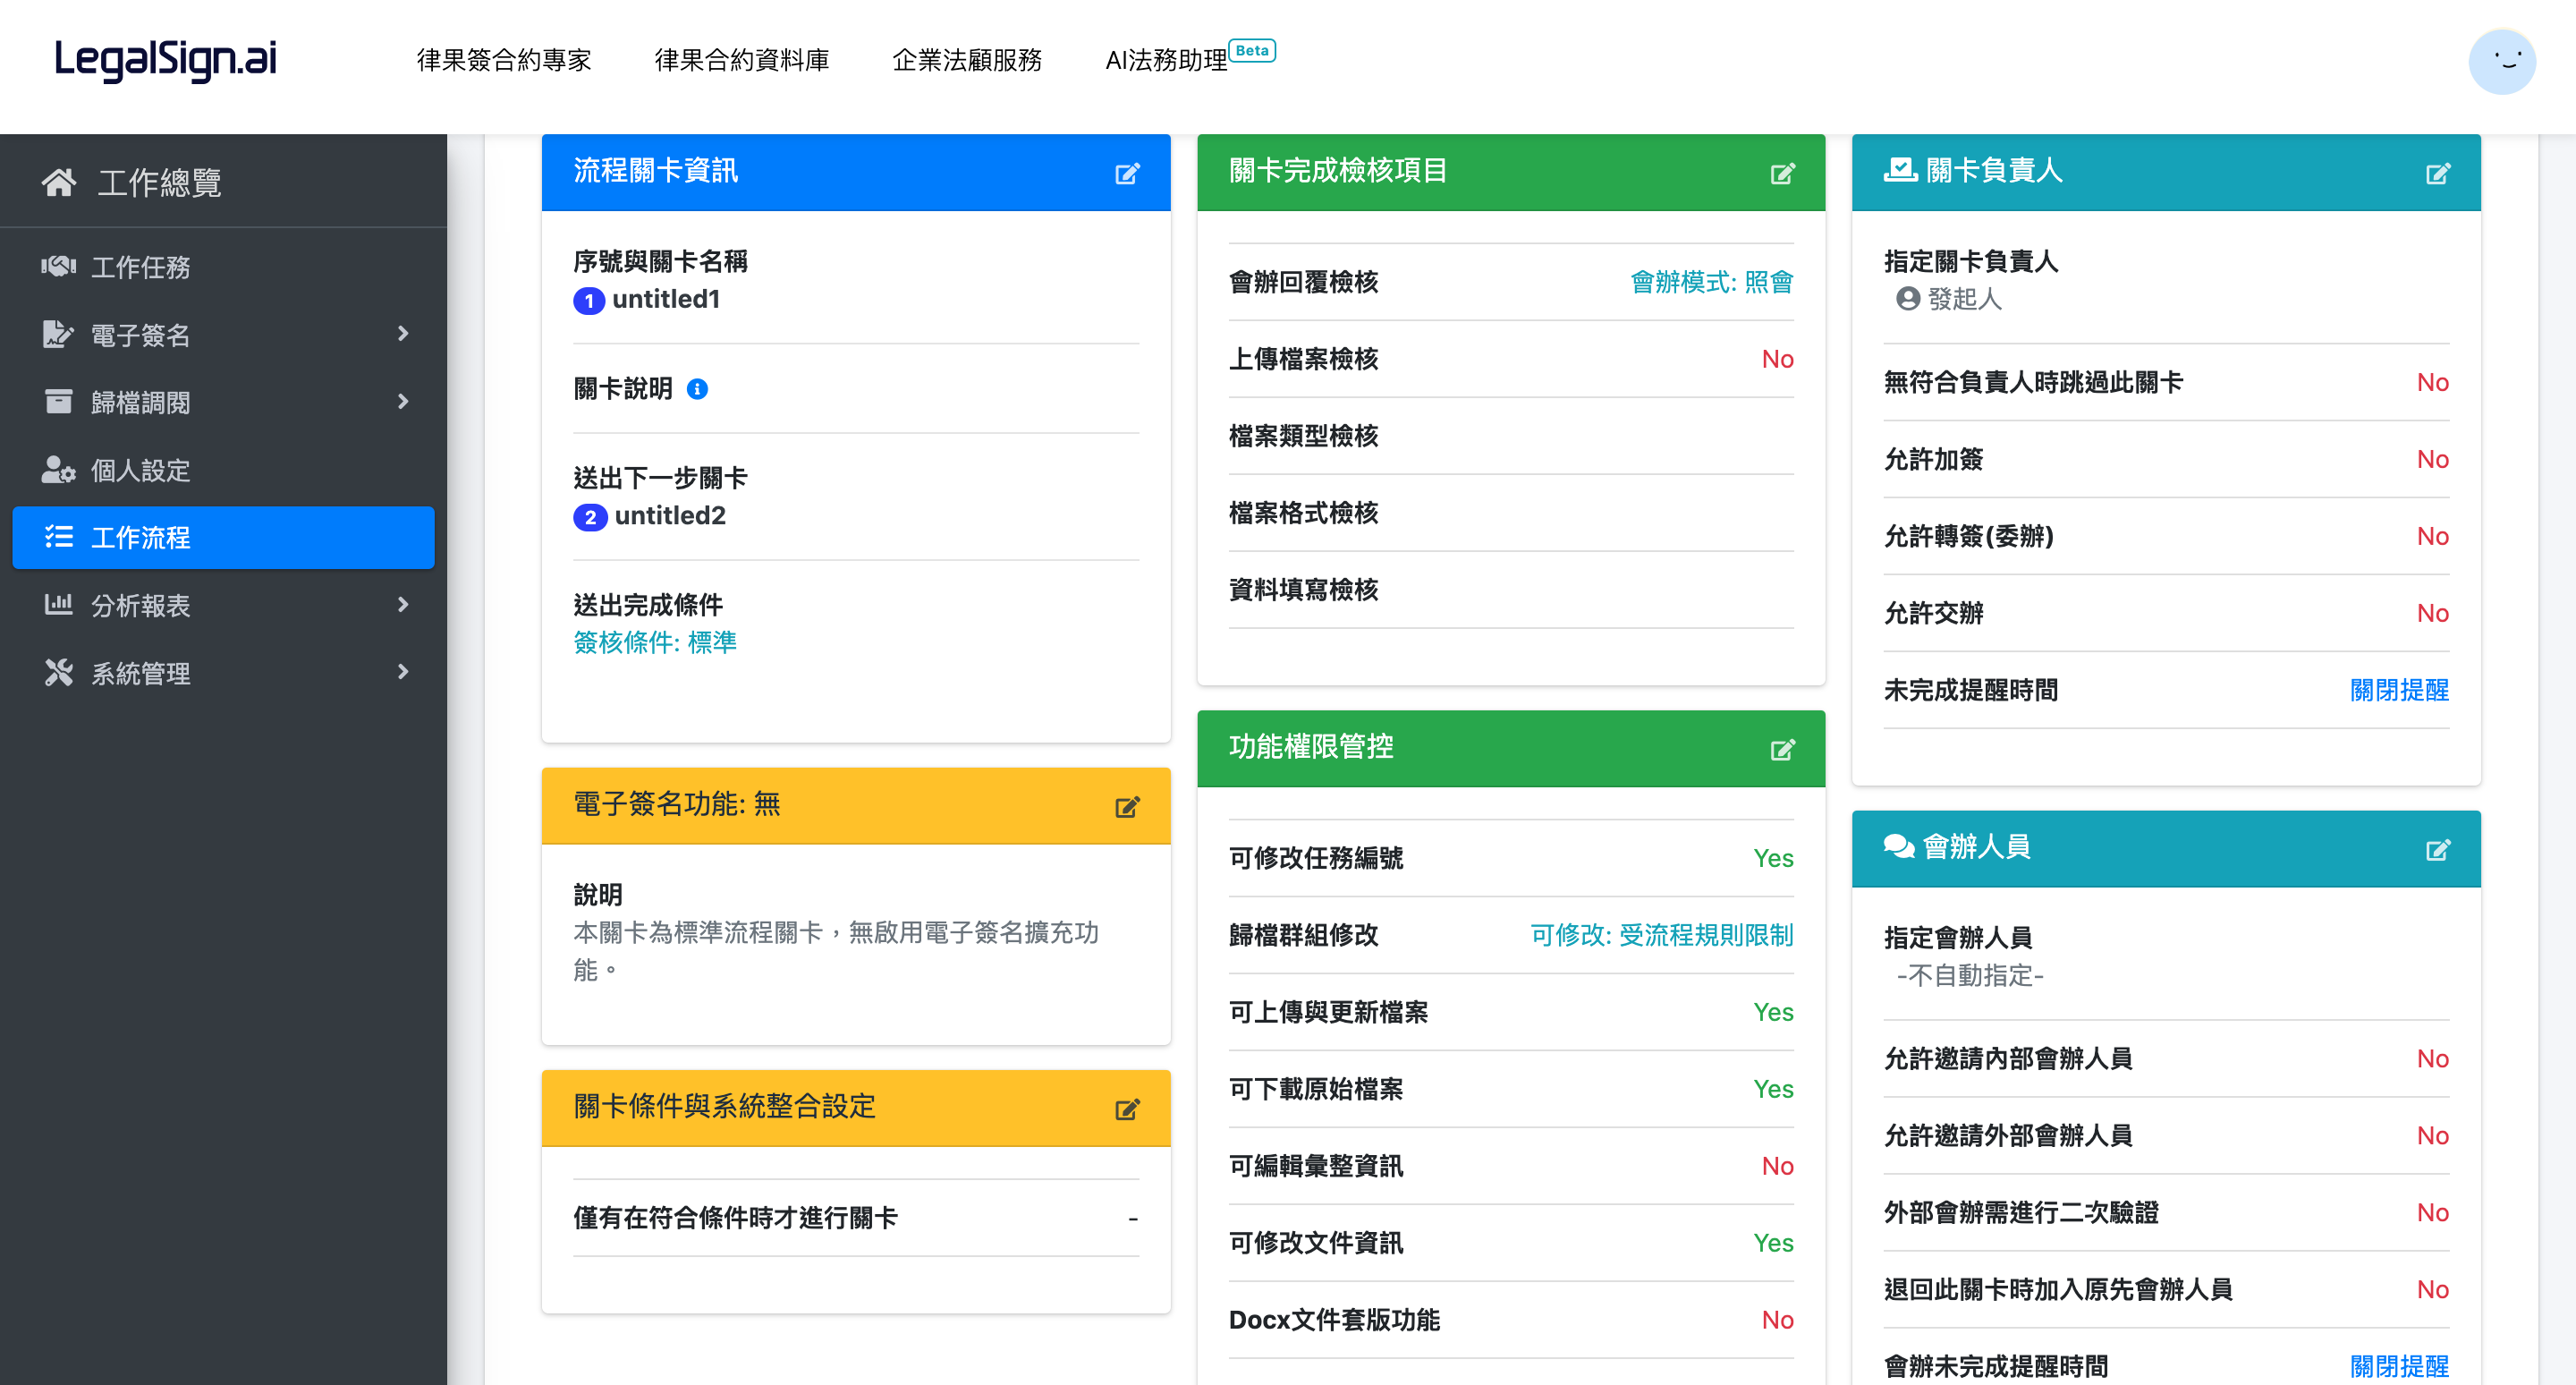Screen dimensions: 2576x1385
Task: Click the untitled1 step name
Action: click(666, 299)
